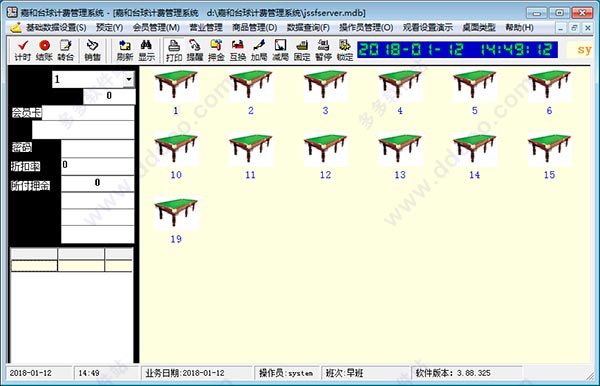Screen dimensions: 600x386
Task: Click the 加局 add game icon
Action: 259,50
